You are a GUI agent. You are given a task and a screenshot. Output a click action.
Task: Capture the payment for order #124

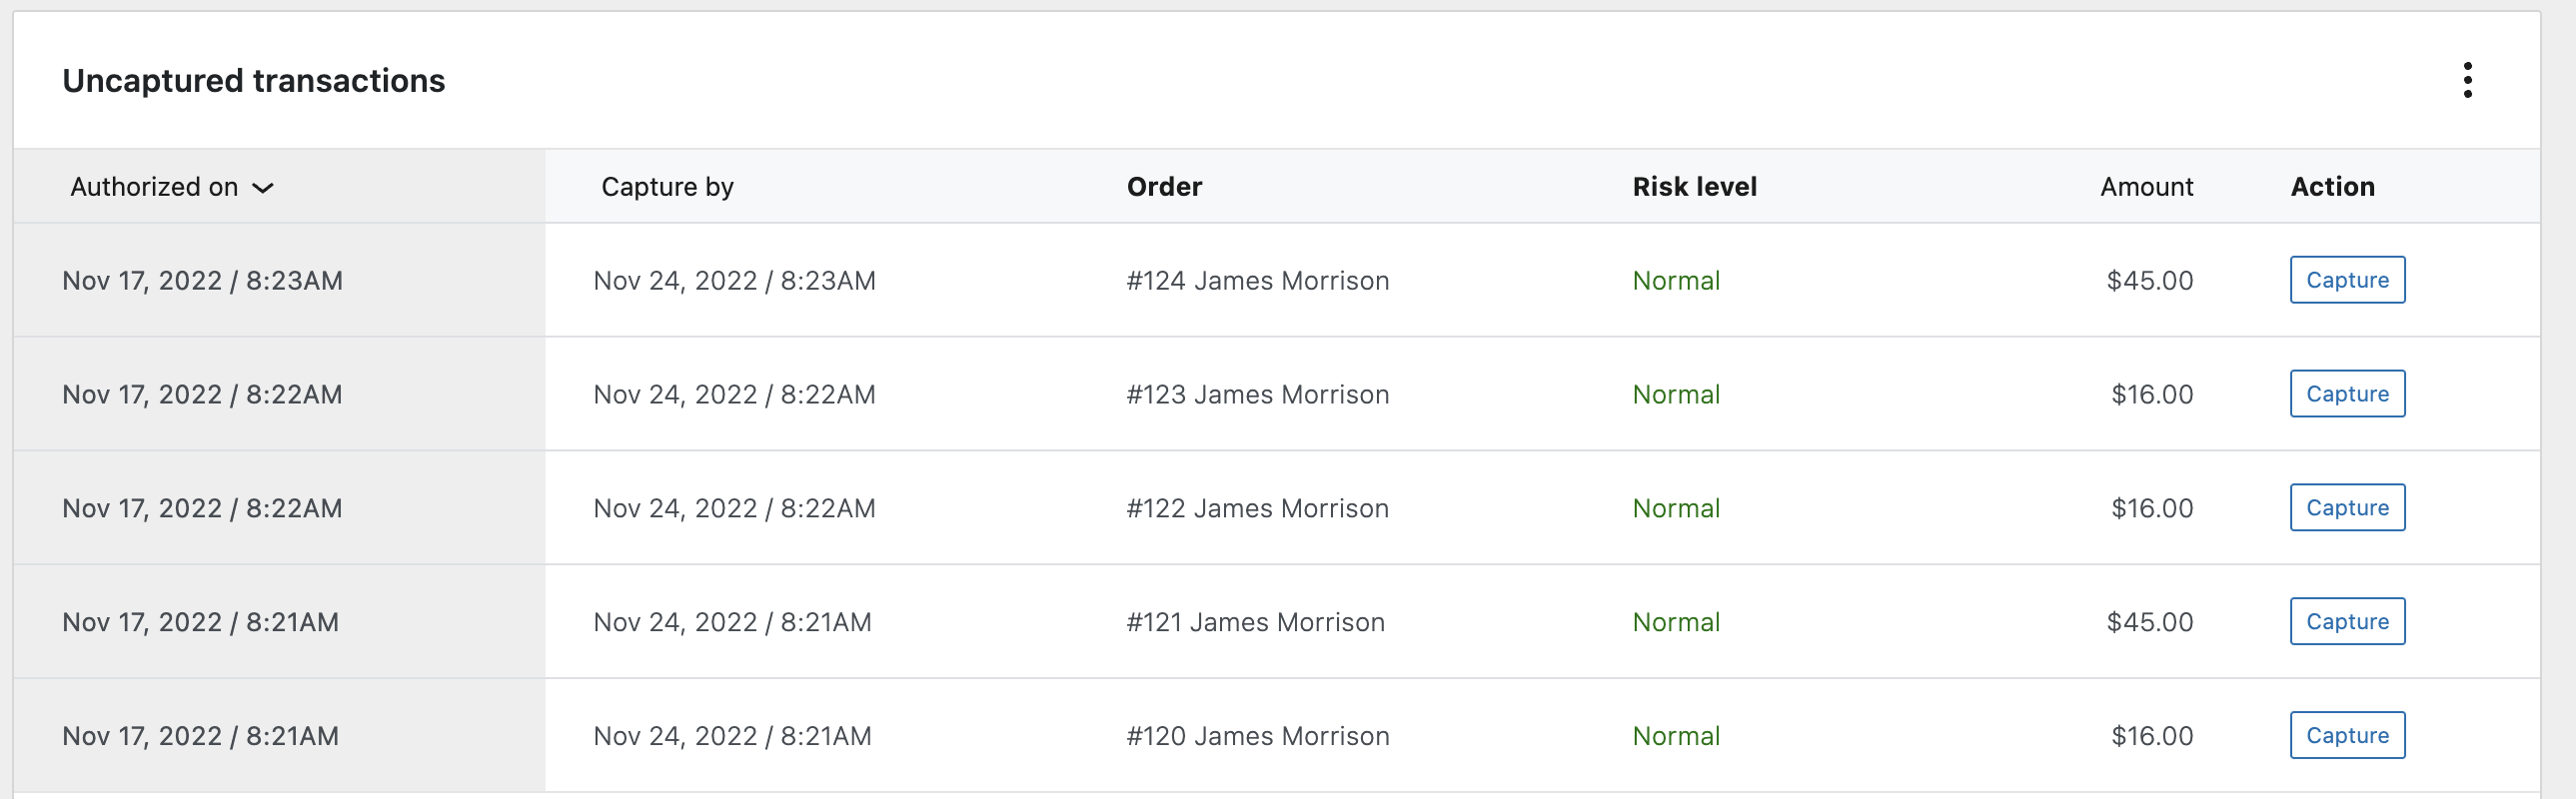[x=2347, y=280]
